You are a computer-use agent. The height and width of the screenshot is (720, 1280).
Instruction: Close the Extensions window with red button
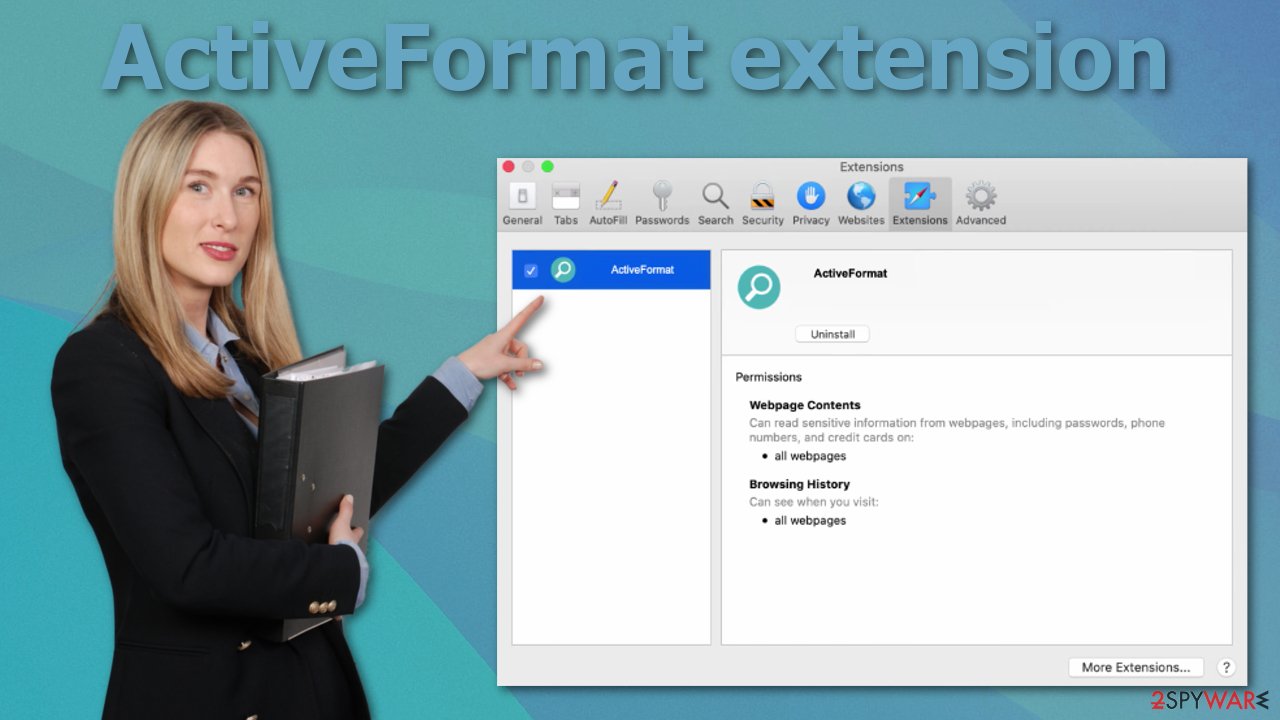508,167
